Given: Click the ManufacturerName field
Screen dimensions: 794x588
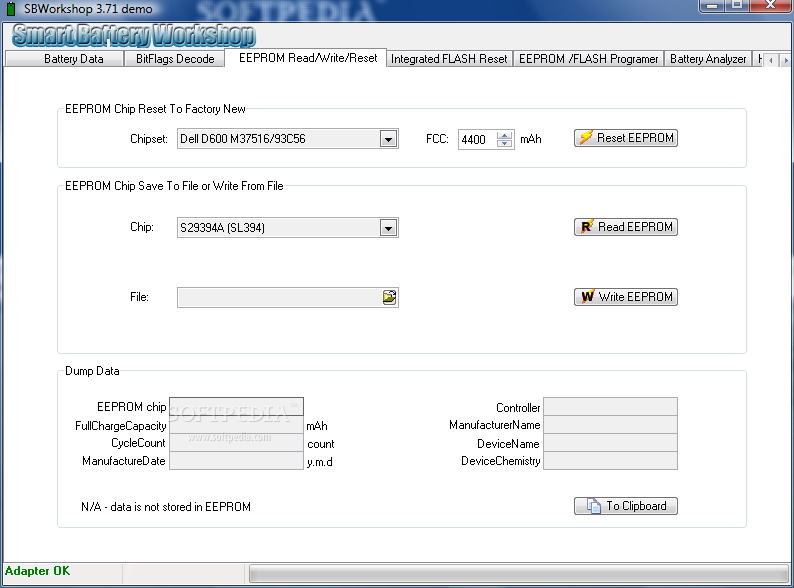Looking at the screenshot, I should pos(610,425).
